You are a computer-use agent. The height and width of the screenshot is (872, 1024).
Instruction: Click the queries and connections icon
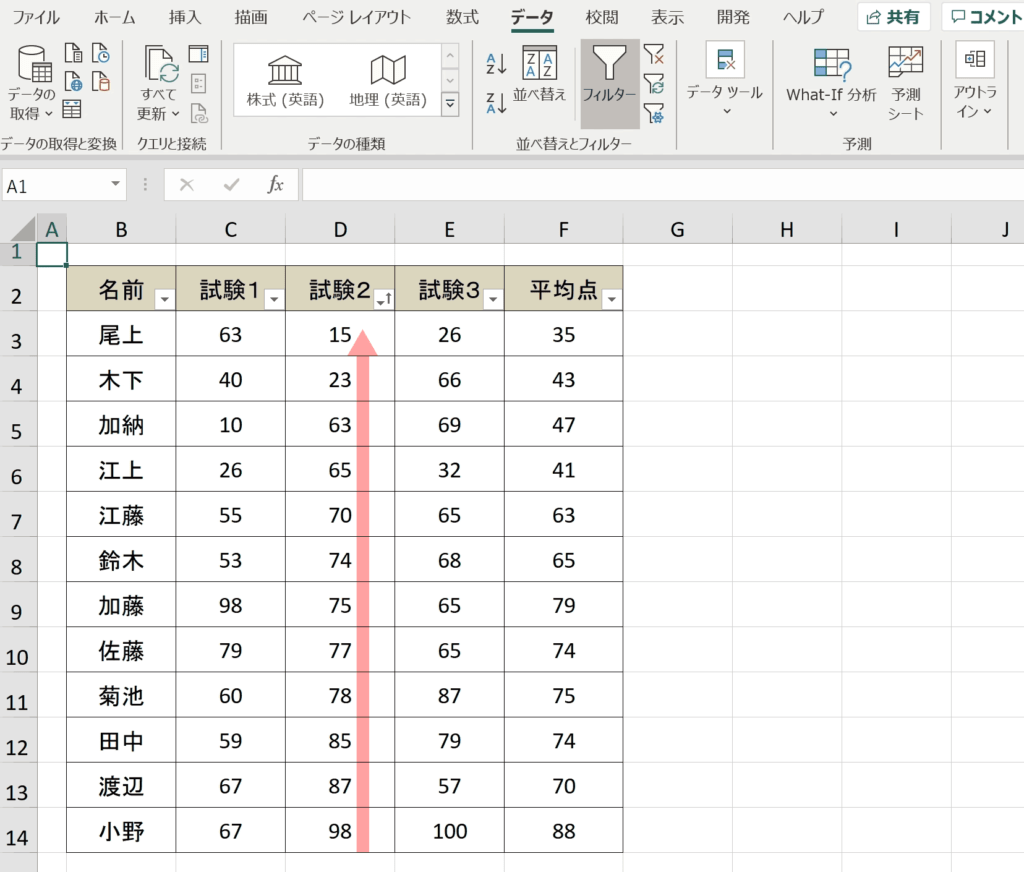[x=198, y=54]
